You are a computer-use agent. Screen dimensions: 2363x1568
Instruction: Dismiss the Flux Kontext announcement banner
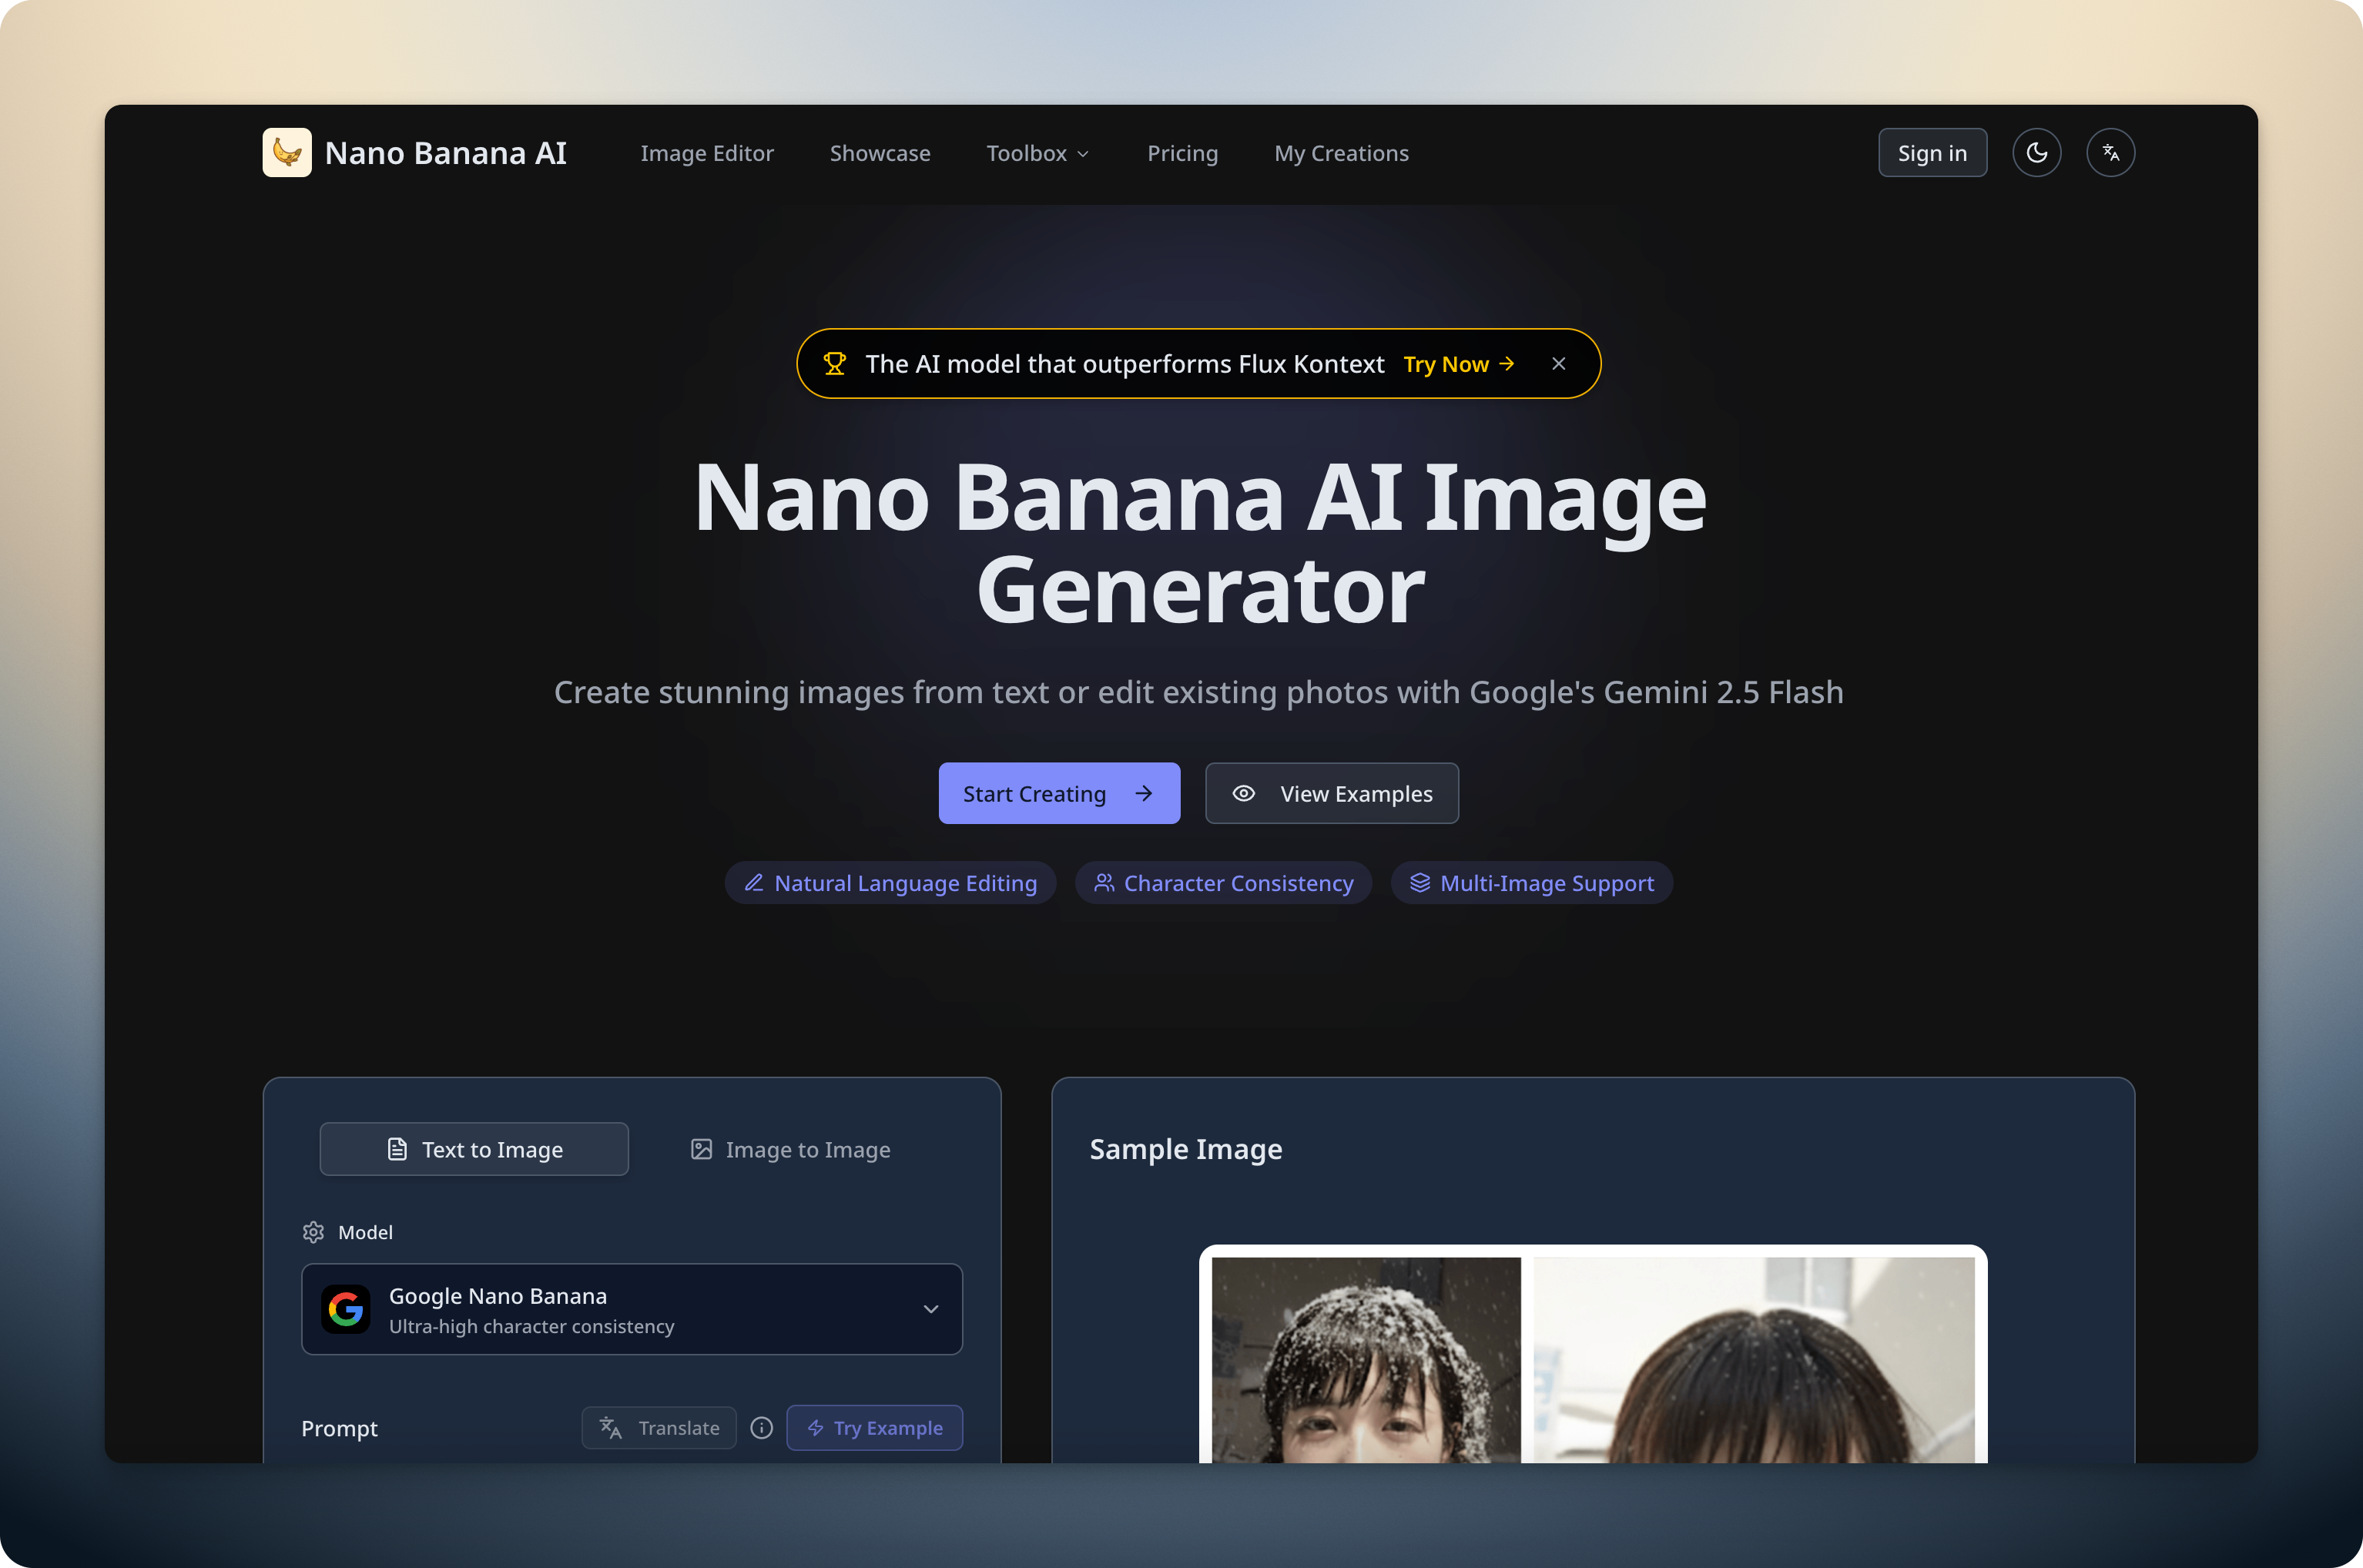click(1559, 364)
